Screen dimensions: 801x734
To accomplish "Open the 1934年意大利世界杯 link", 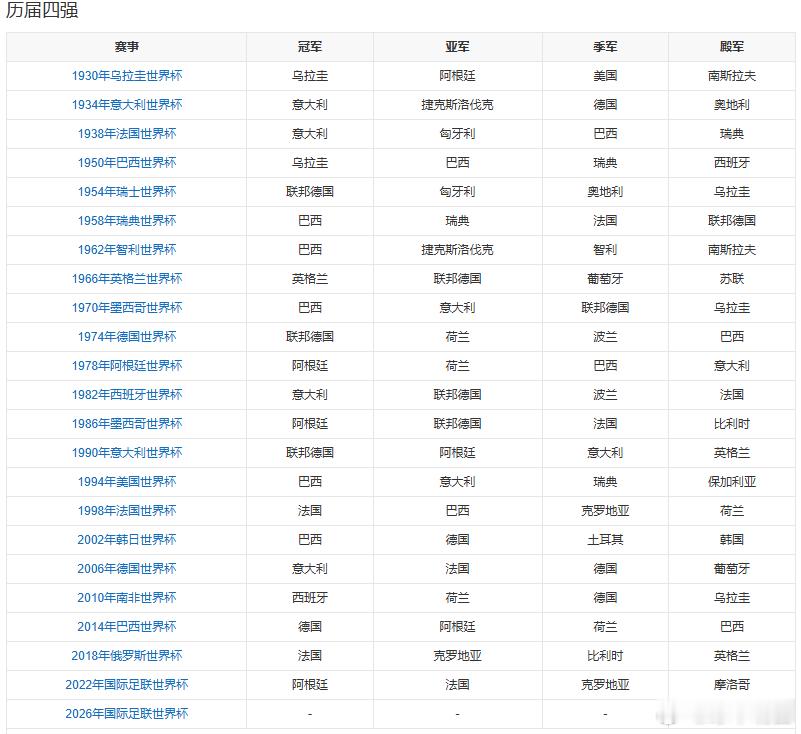I will 127,105.
